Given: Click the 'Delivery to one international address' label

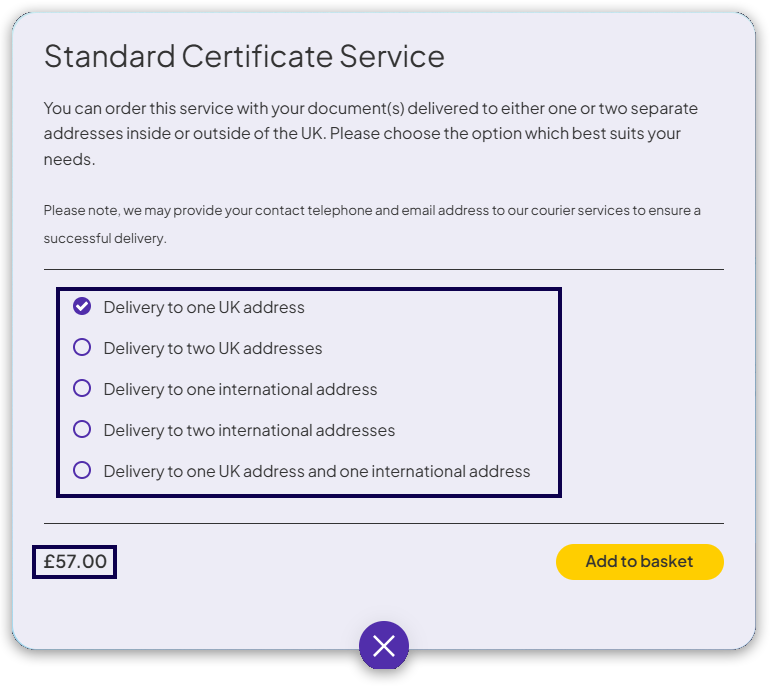Looking at the screenshot, I should pos(240,390).
